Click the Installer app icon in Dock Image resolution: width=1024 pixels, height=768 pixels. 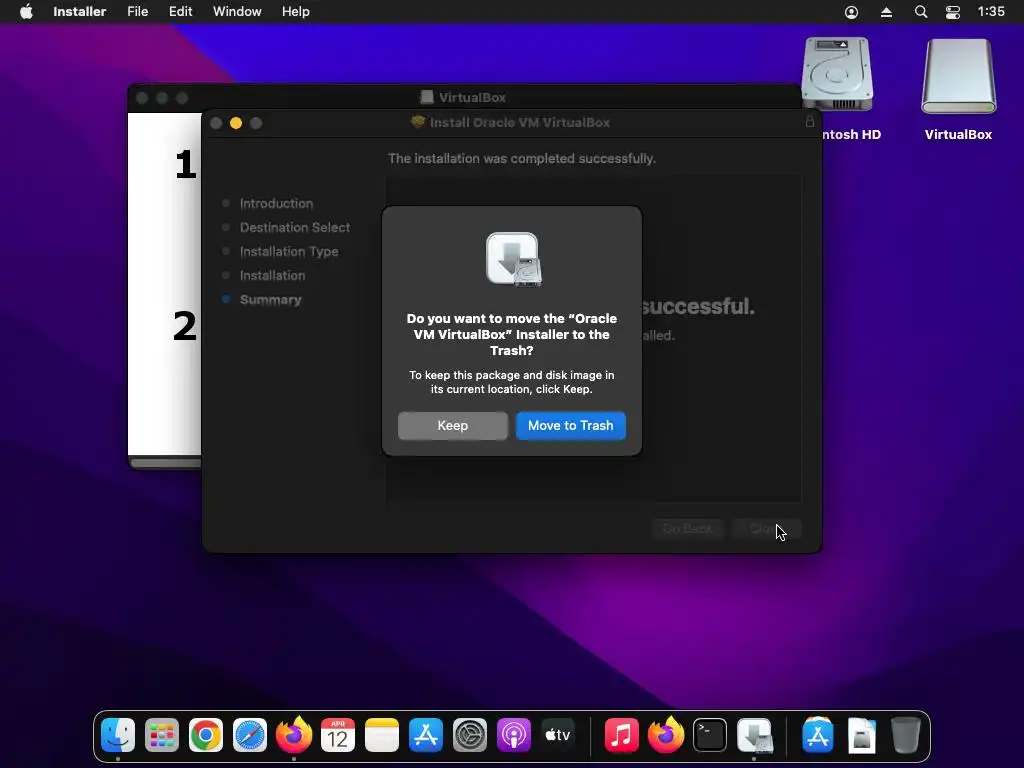(754, 735)
